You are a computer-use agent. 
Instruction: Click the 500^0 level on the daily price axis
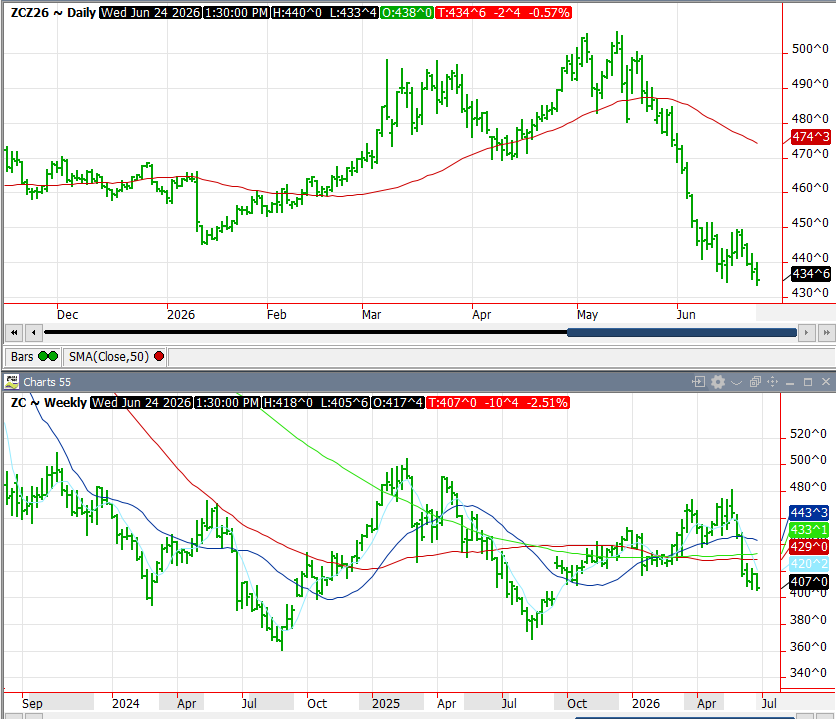(x=810, y=49)
